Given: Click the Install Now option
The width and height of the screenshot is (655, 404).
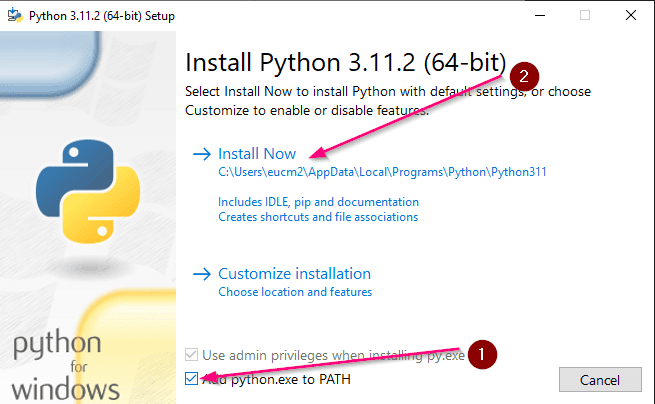Looking at the screenshot, I should [256, 154].
